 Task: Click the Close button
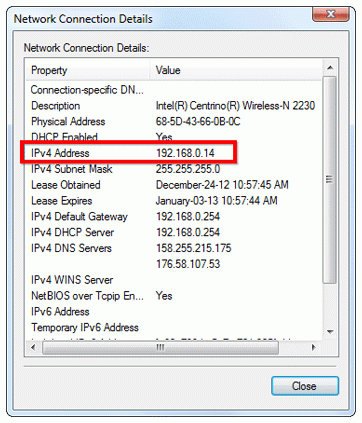coord(305,386)
